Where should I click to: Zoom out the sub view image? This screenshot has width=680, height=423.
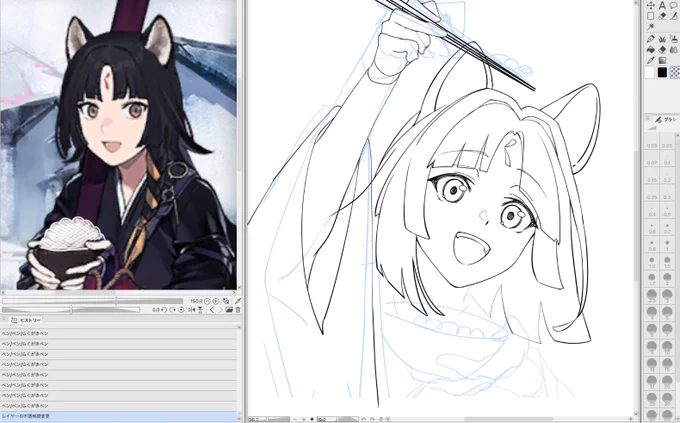coord(207,301)
